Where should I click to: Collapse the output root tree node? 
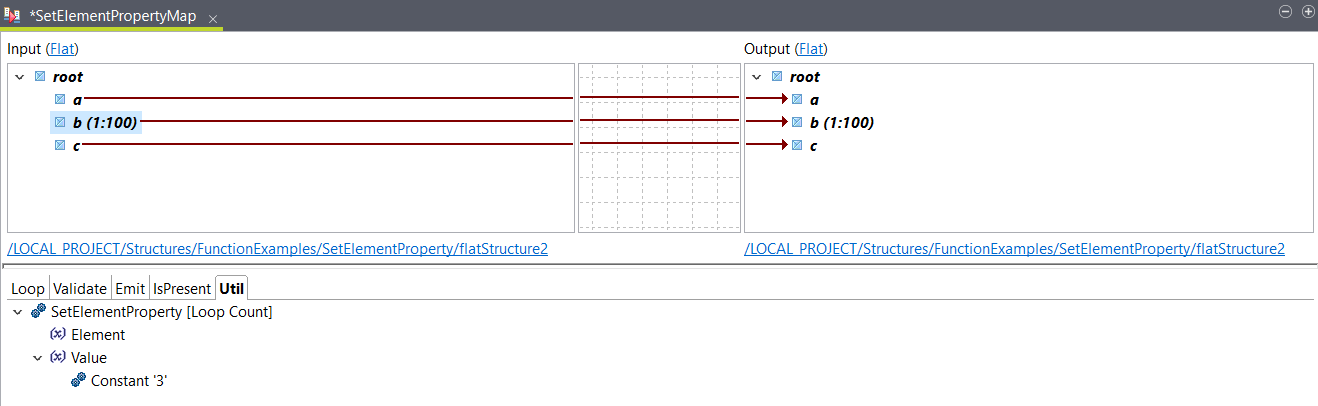coord(756,77)
